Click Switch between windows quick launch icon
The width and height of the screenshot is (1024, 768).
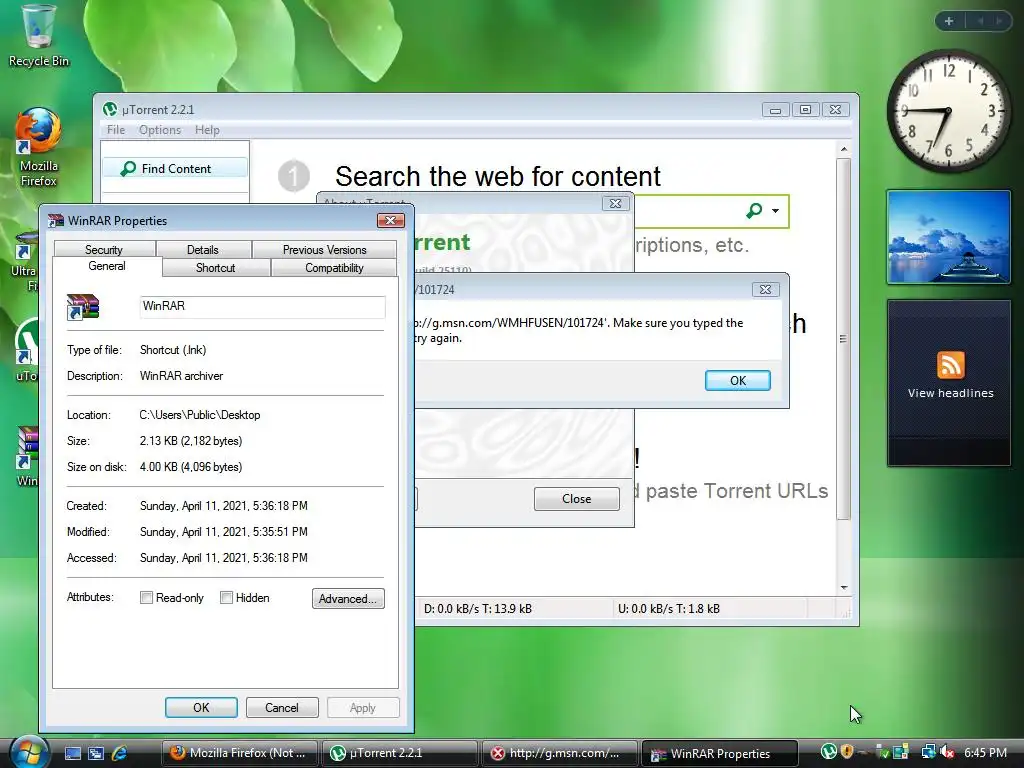(96, 753)
